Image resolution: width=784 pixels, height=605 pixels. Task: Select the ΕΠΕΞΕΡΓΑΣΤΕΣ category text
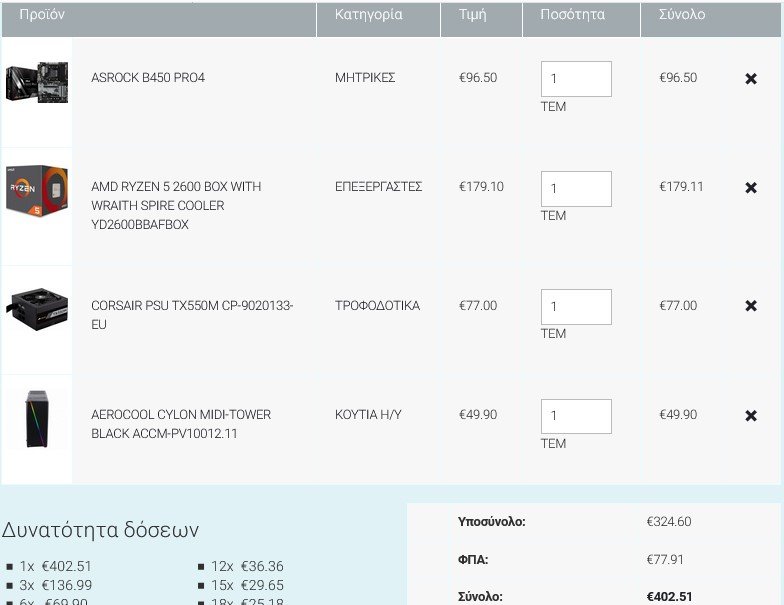[378, 186]
